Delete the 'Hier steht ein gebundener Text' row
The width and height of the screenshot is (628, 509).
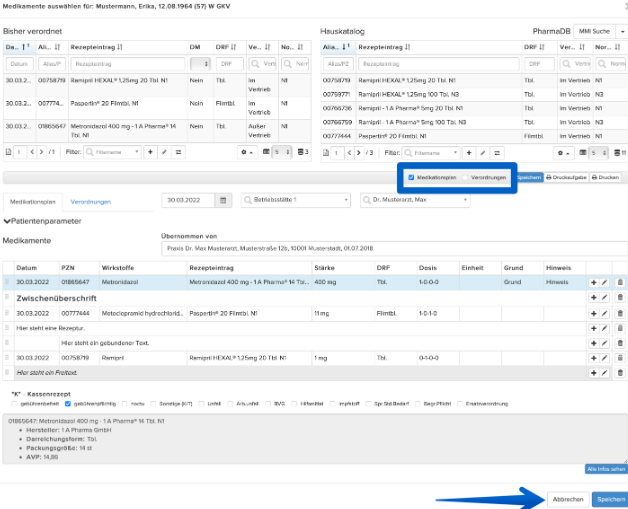click(620, 343)
